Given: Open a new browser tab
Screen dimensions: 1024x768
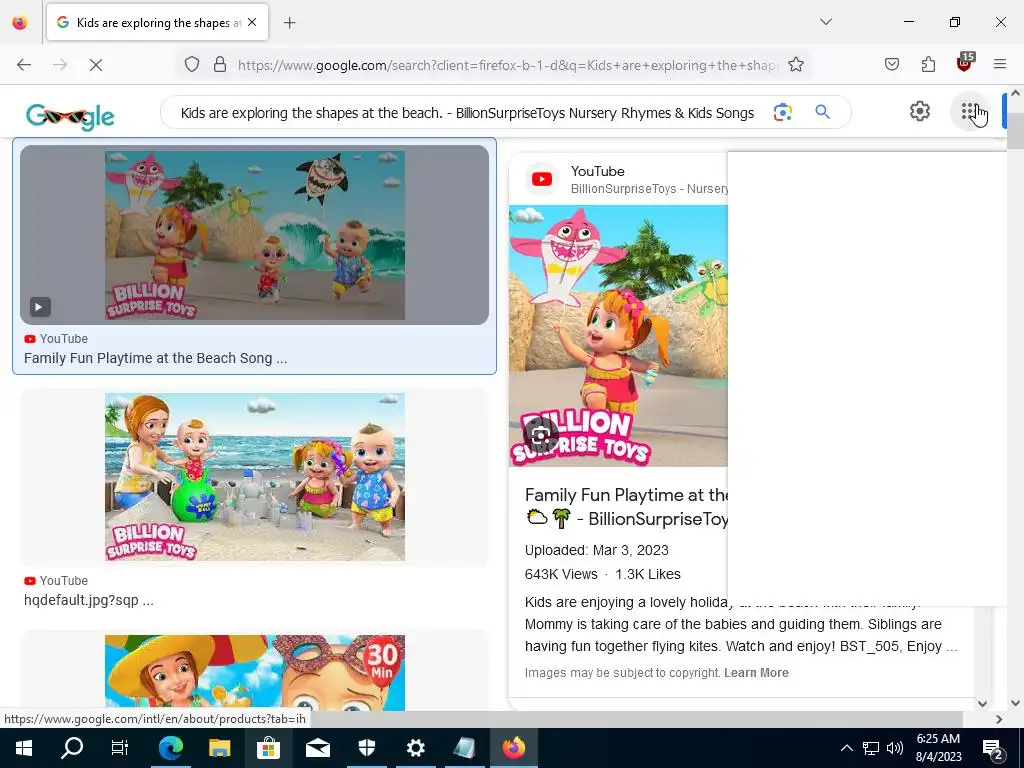Looking at the screenshot, I should [x=289, y=23].
